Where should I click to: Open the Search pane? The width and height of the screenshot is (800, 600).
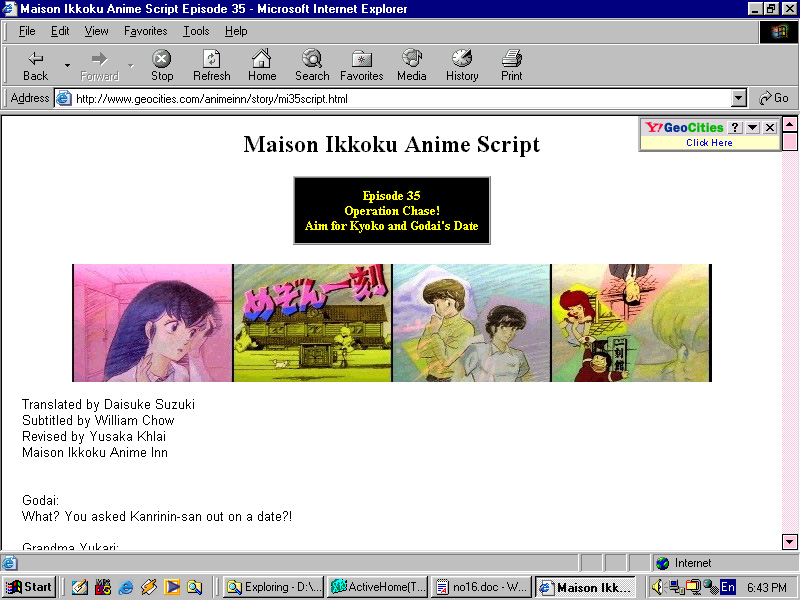point(312,66)
